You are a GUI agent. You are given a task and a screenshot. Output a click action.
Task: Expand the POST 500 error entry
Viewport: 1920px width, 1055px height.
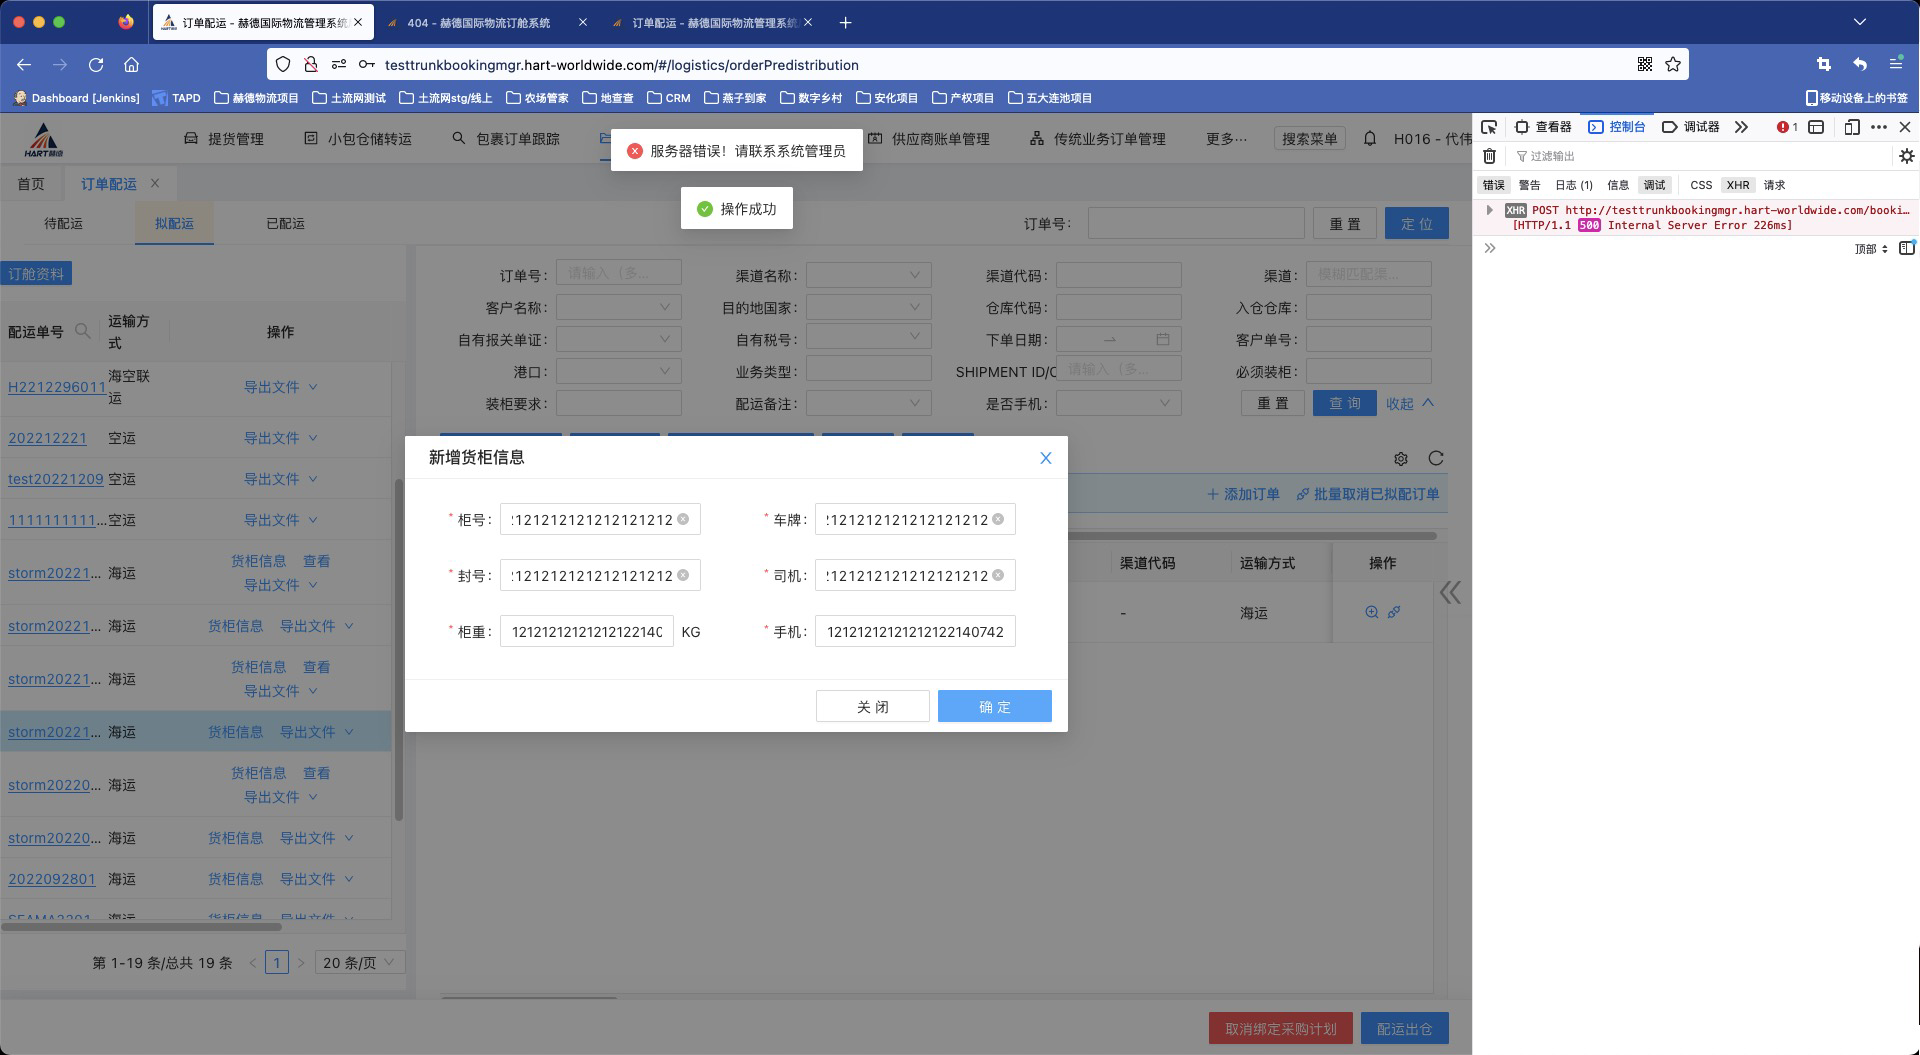[1490, 210]
